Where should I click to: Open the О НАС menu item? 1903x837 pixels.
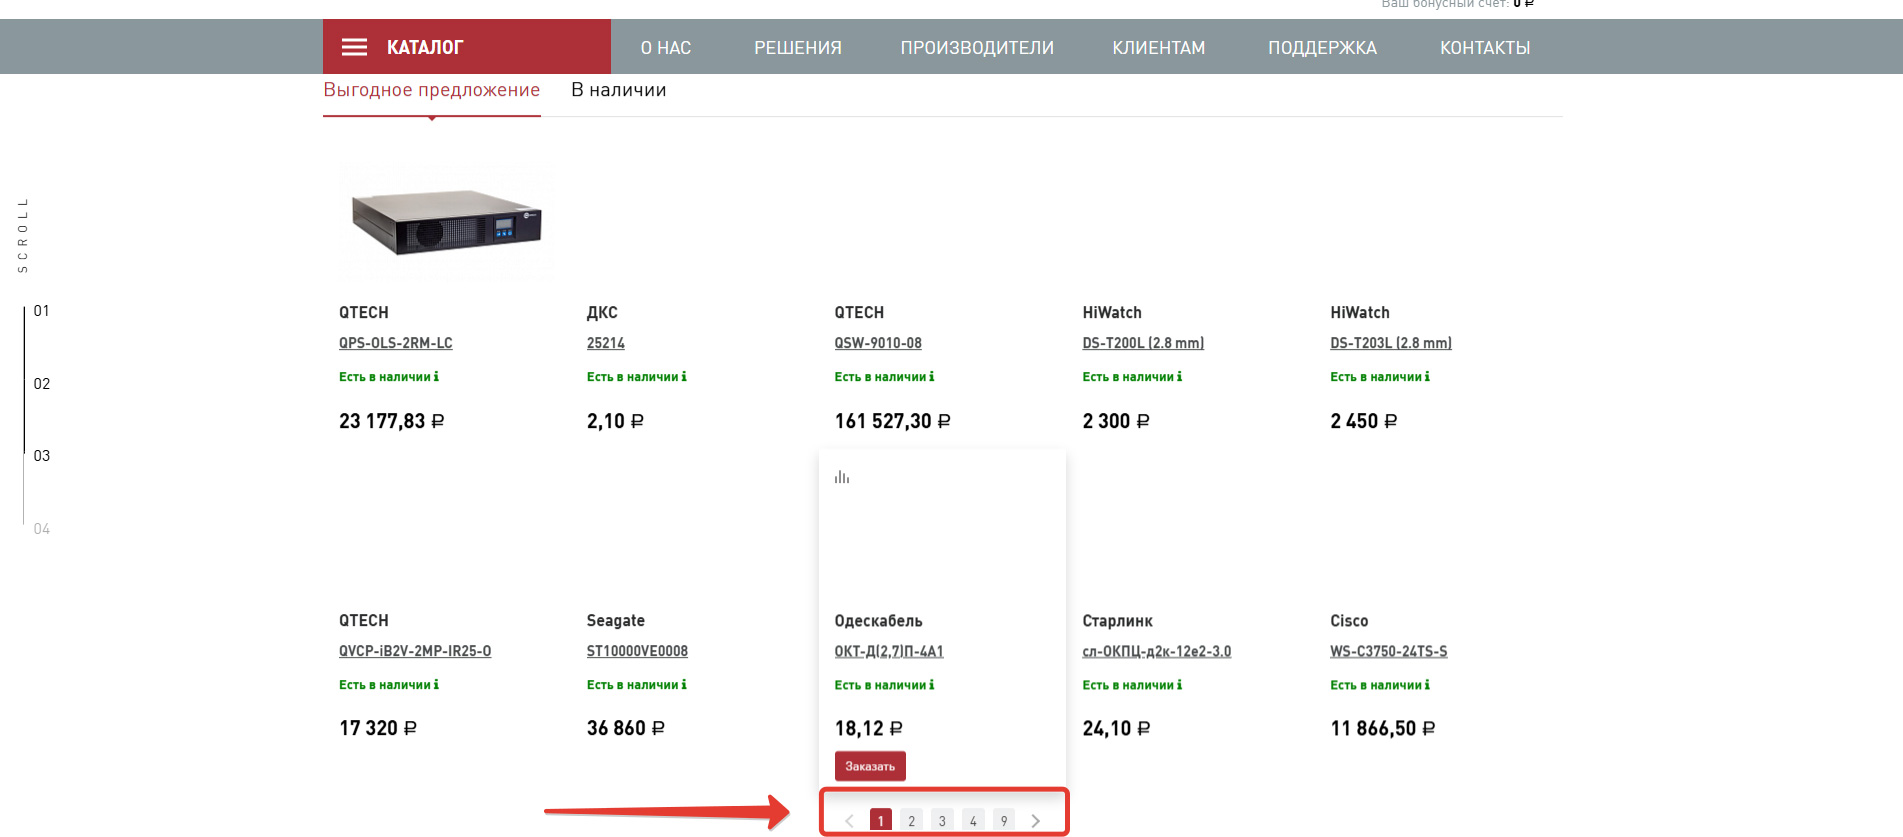pyautogui.click(x=666, y=48)
